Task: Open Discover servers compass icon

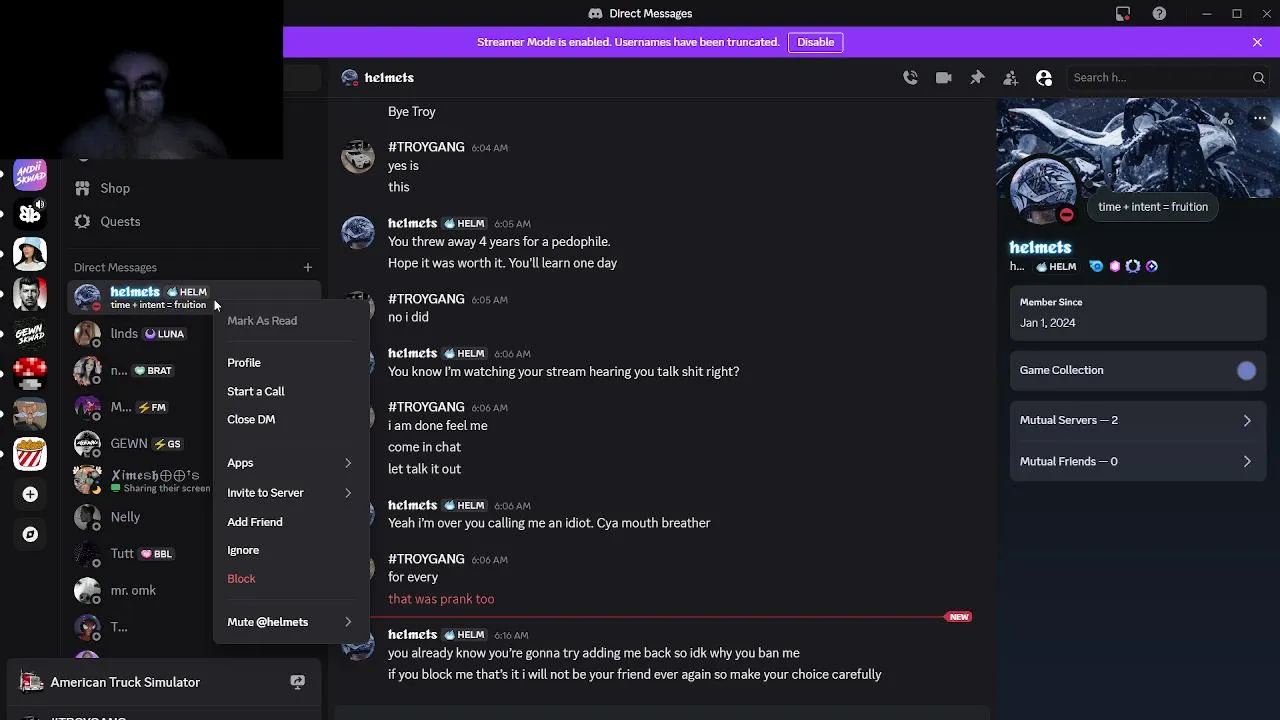Action: tap(30, 534)
